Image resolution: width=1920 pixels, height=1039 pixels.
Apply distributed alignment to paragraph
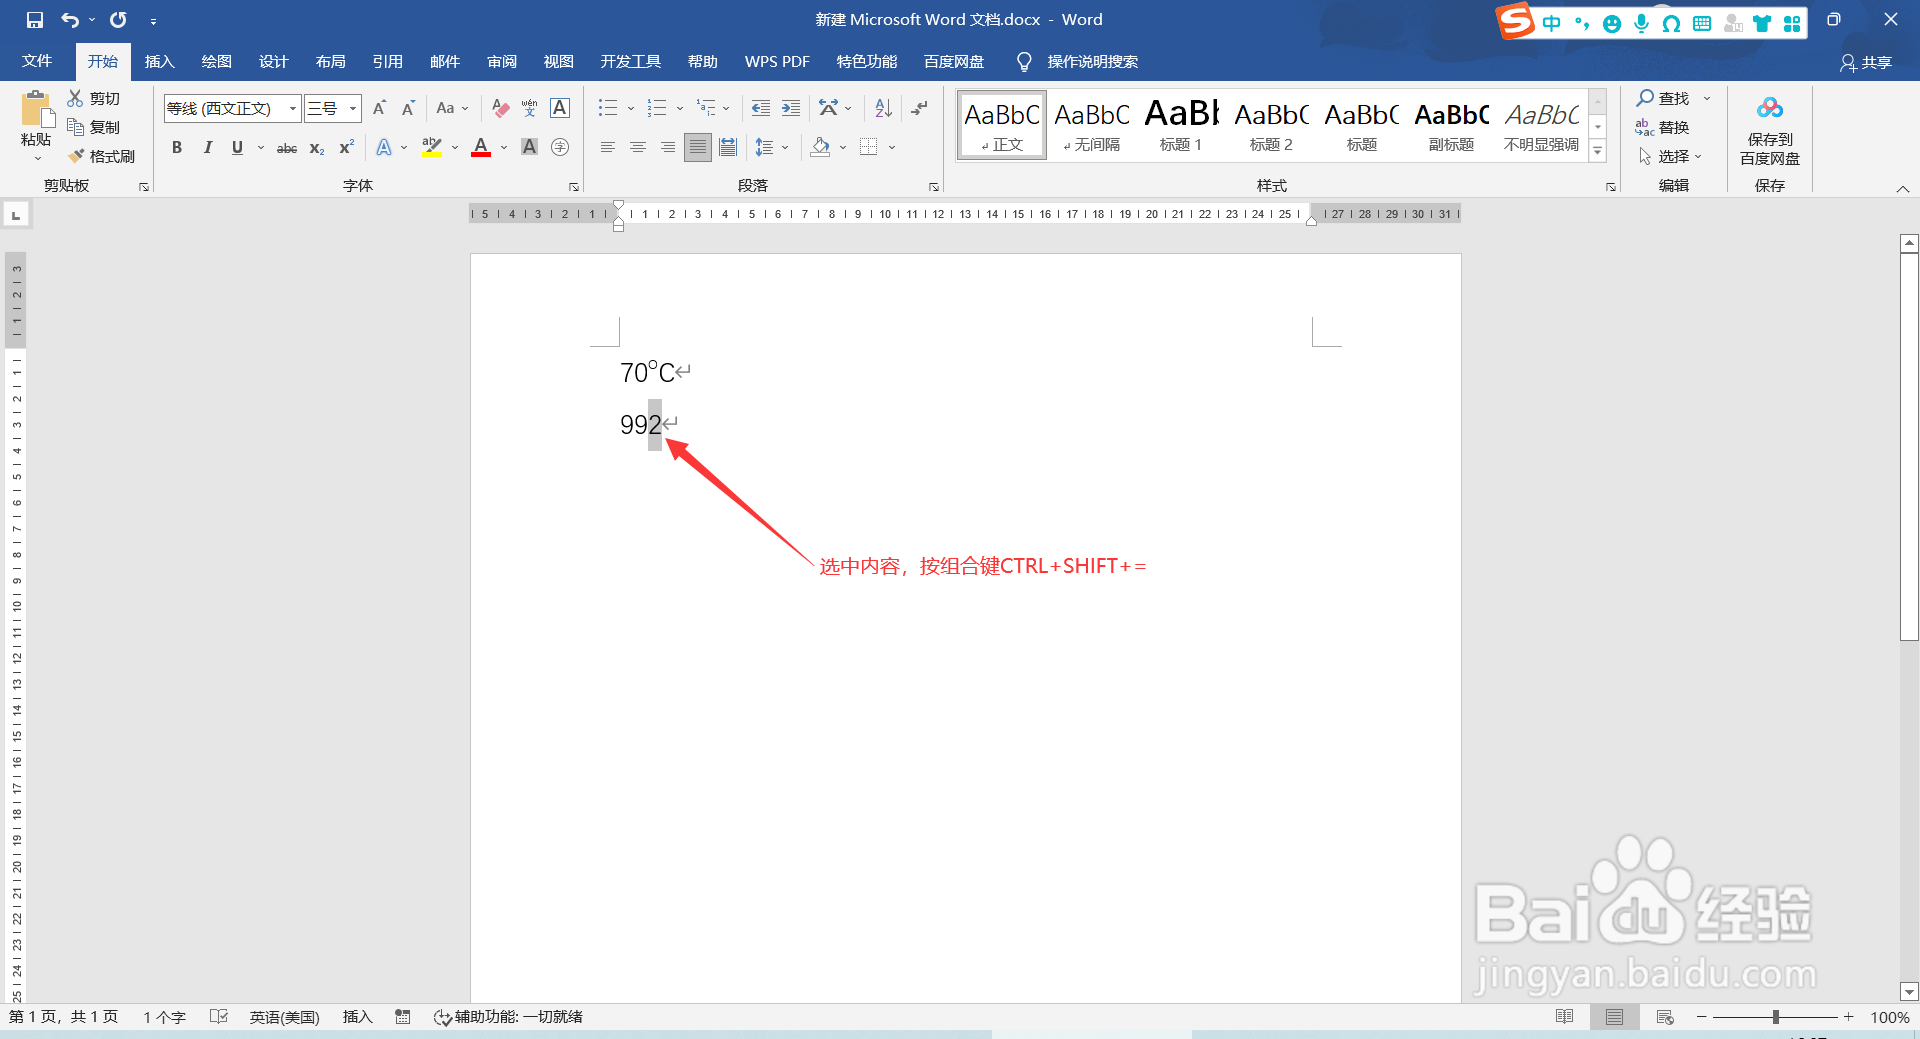pos(728,147)
